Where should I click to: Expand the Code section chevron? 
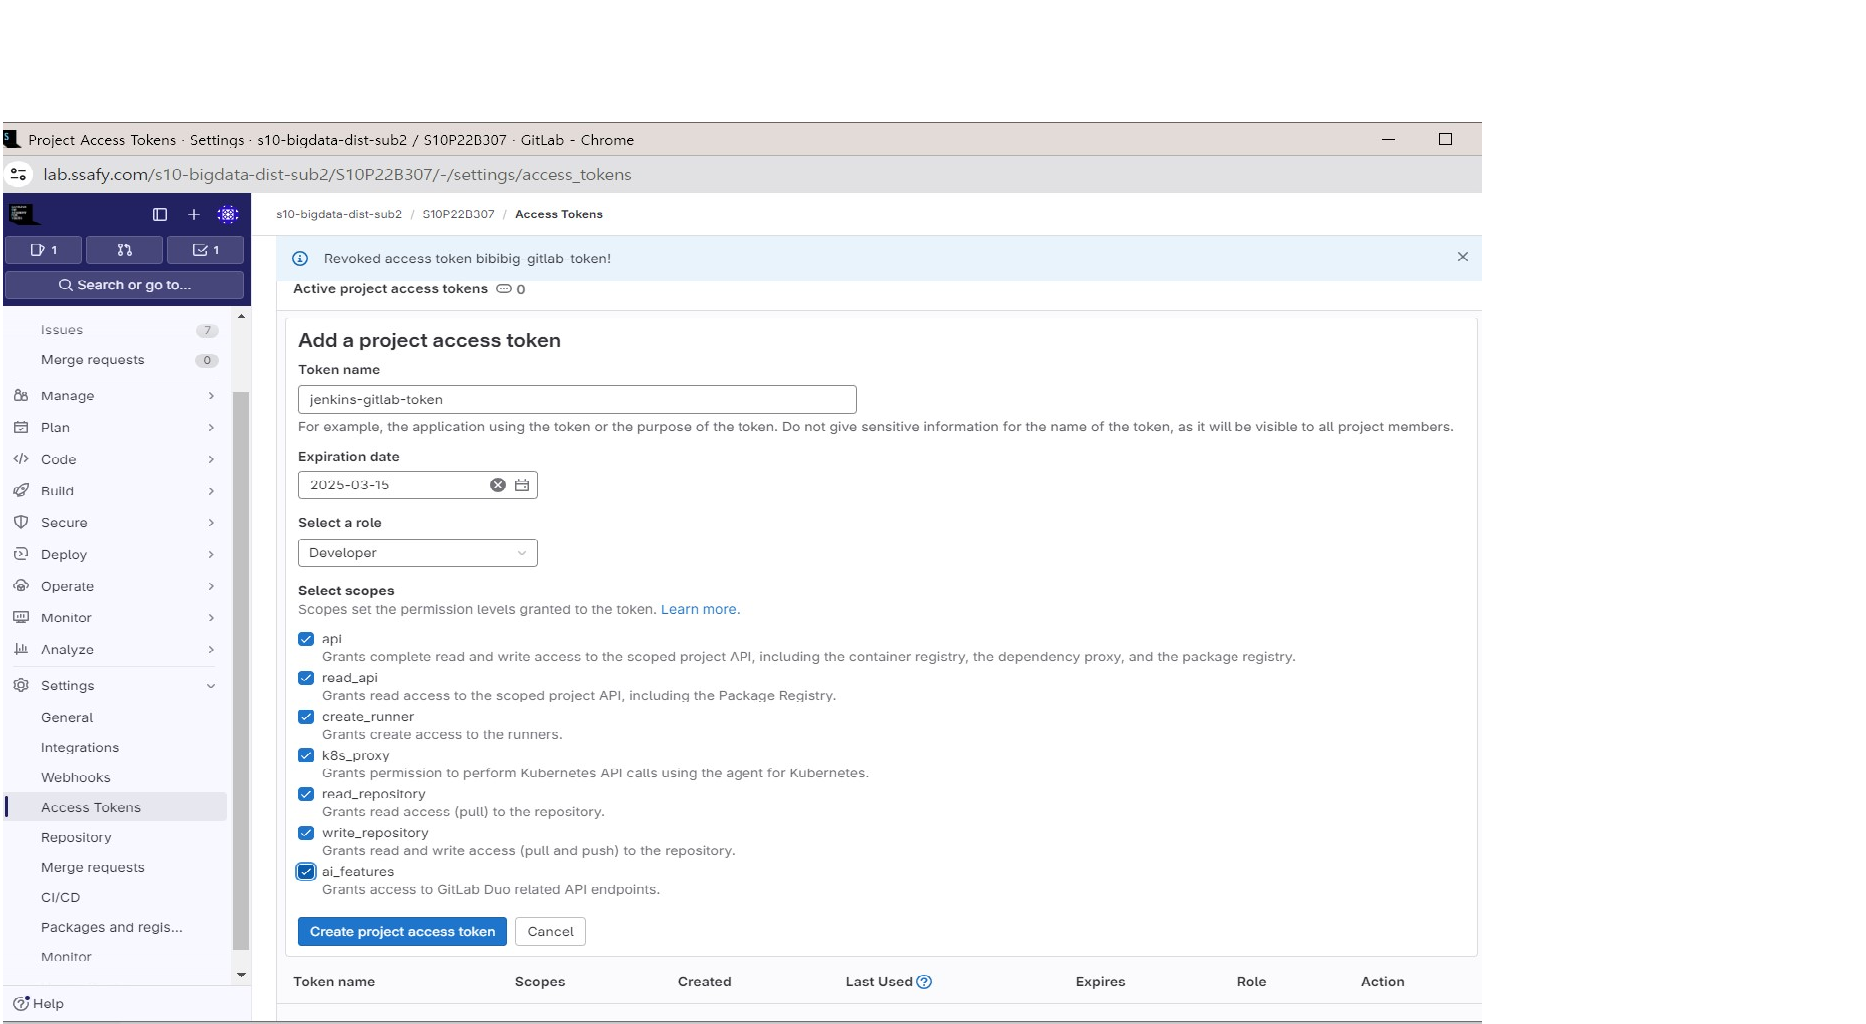211,460
